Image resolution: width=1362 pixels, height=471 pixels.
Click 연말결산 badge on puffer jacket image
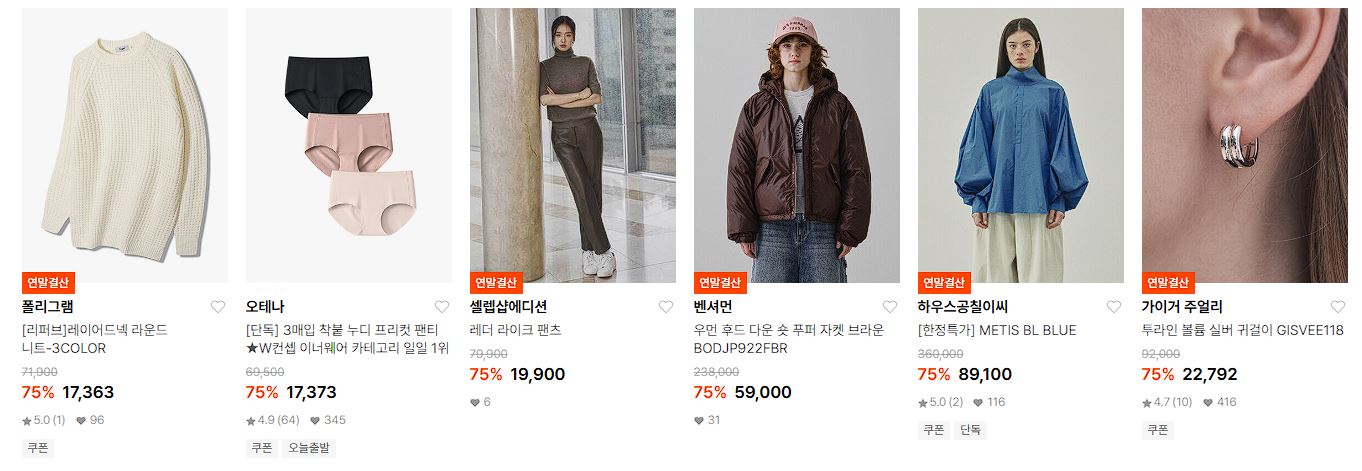(720, 283)
